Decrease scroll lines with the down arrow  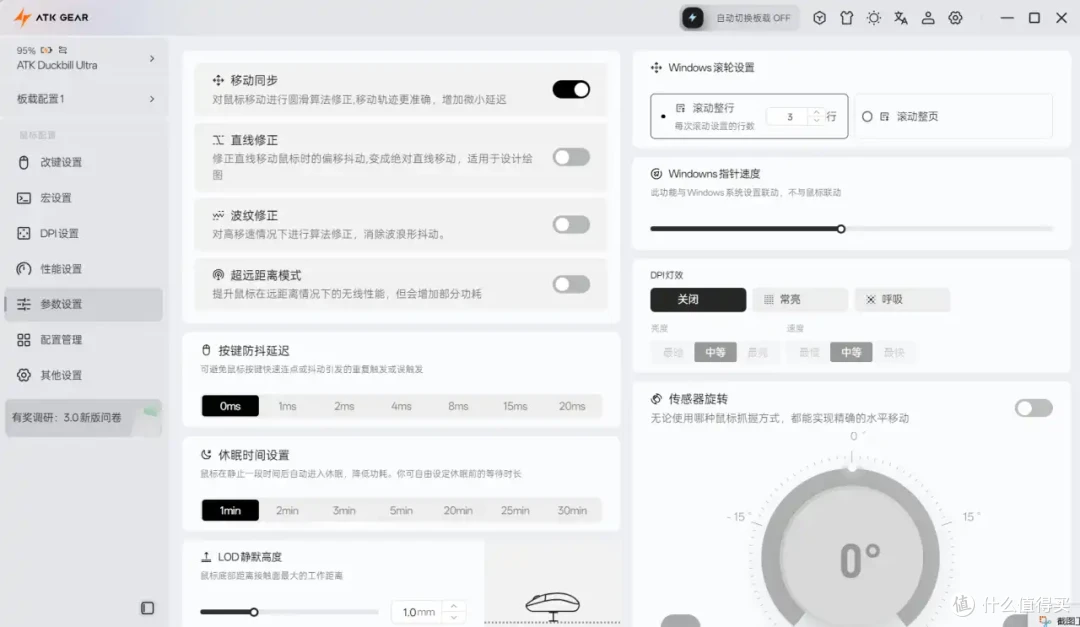click(816, 121)
